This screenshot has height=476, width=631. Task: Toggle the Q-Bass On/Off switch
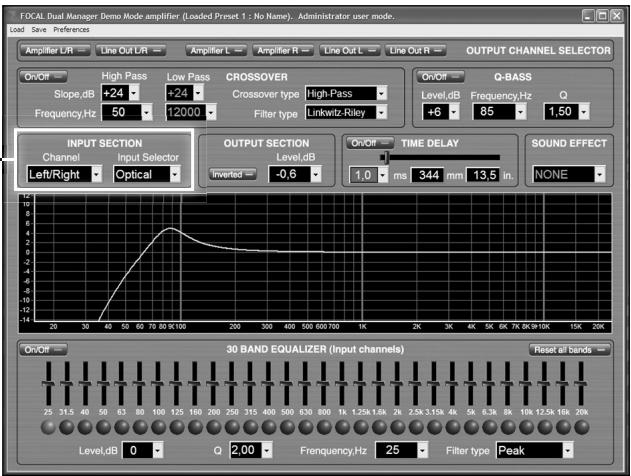(438, 76)
